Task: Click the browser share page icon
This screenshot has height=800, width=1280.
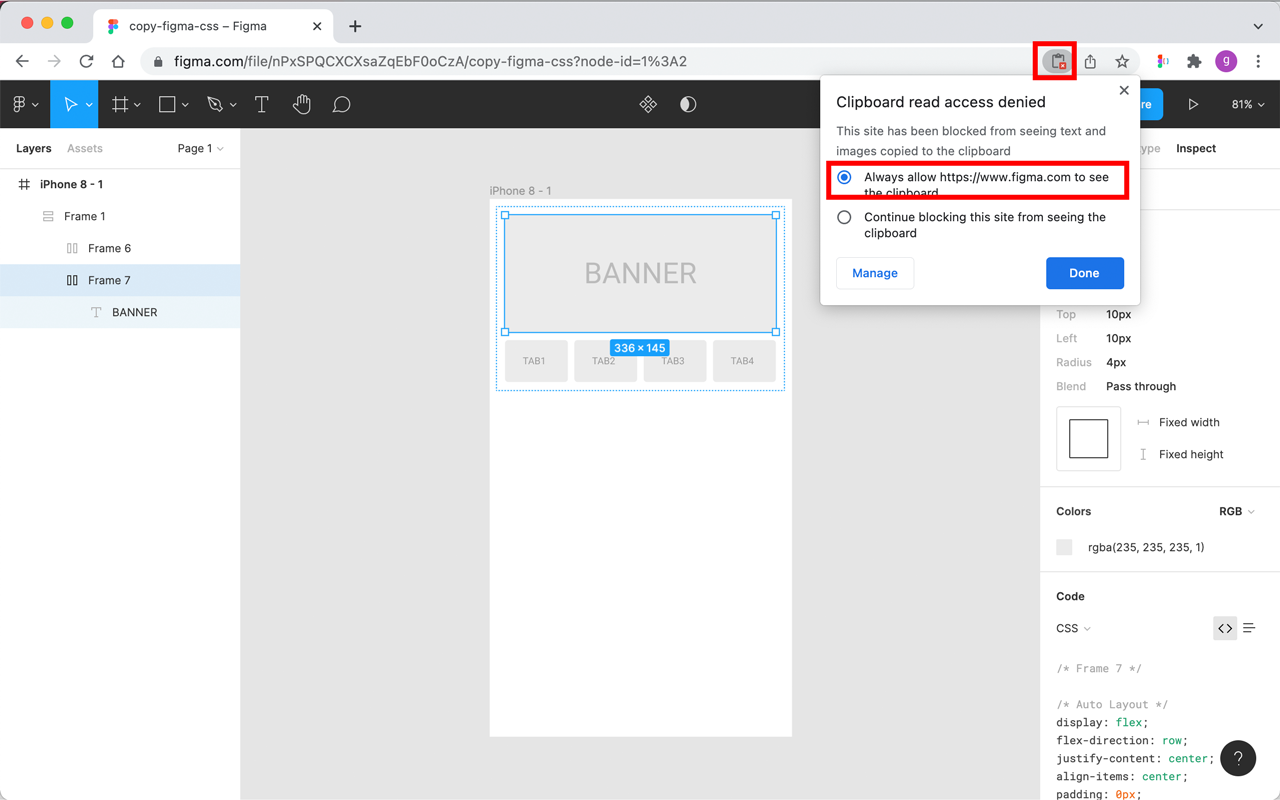Action: tap(1090, 62)
